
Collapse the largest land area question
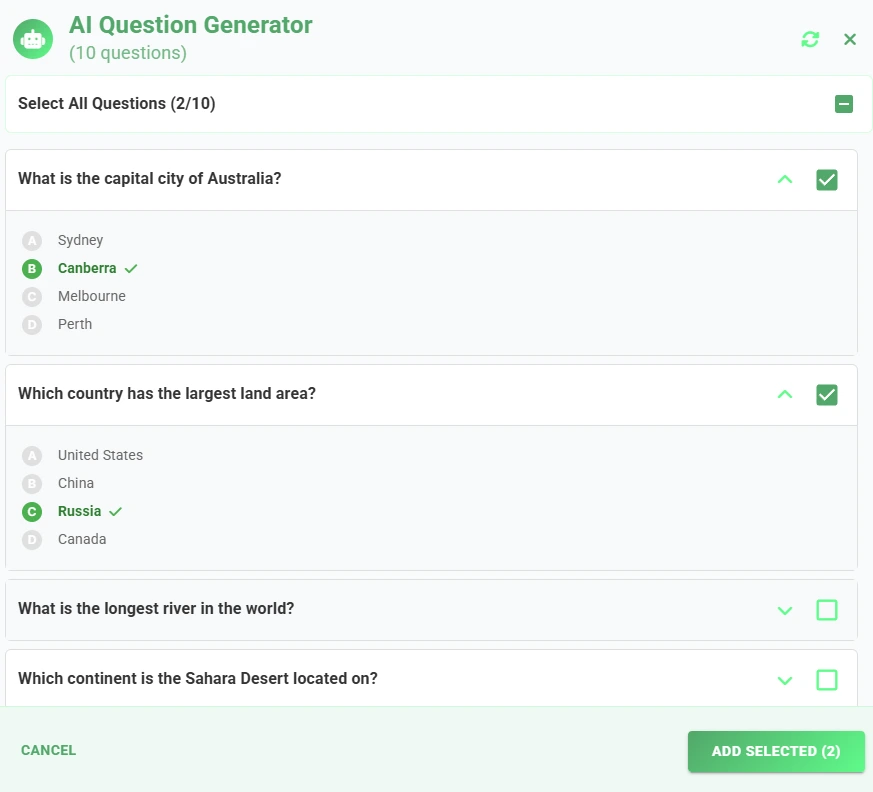[x=784, y=395]
